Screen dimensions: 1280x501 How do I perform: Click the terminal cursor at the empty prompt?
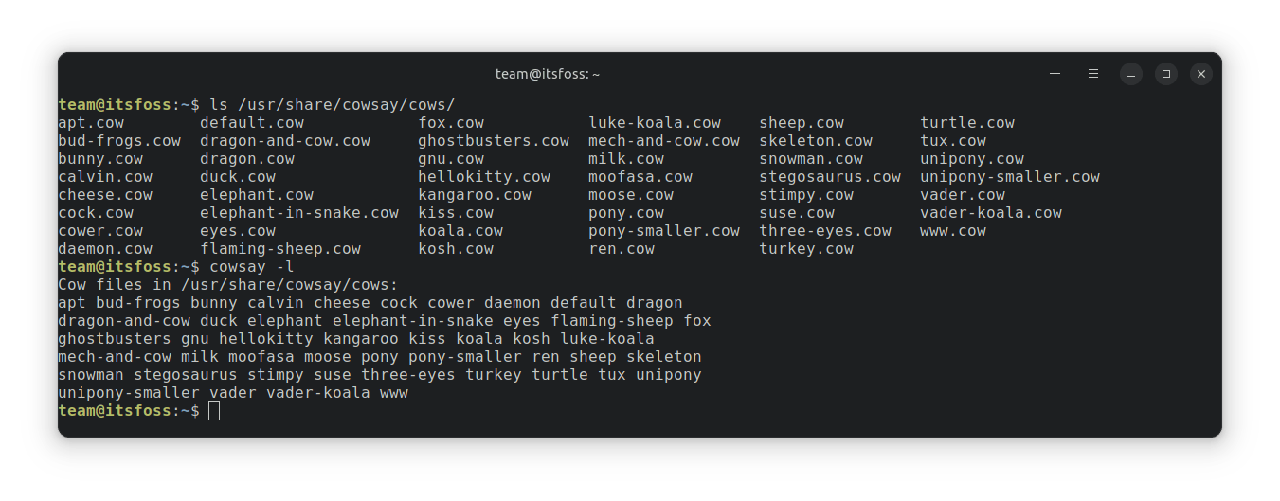point(214,411)
